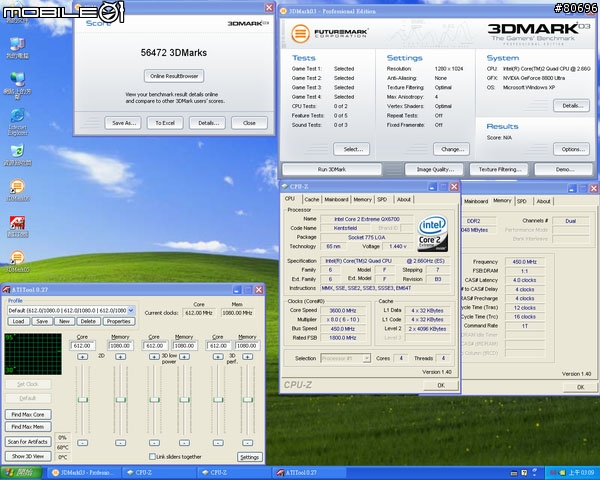Click the ATITool profile Load button
600x480 pixels.
[18, 322]
